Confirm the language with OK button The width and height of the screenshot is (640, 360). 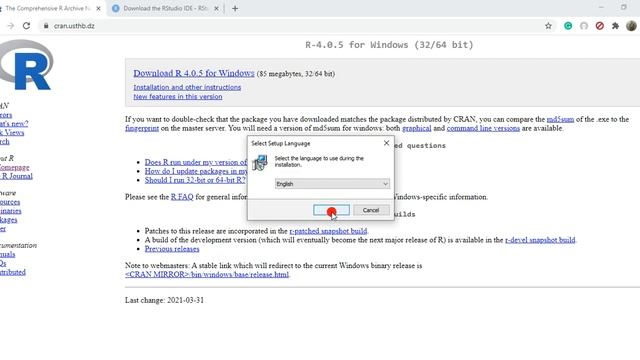pyautogui.click(x=331, y=210)
